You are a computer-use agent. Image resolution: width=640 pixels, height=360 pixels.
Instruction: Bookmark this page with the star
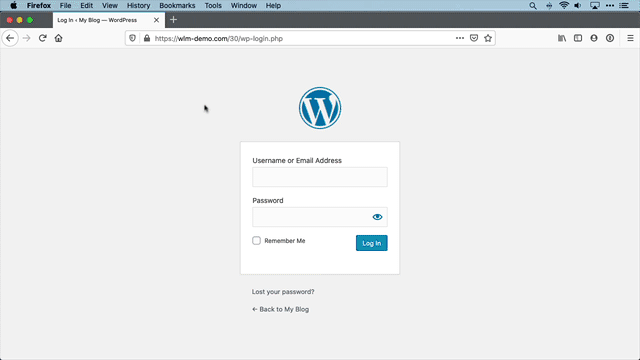(x=488, y=38)
